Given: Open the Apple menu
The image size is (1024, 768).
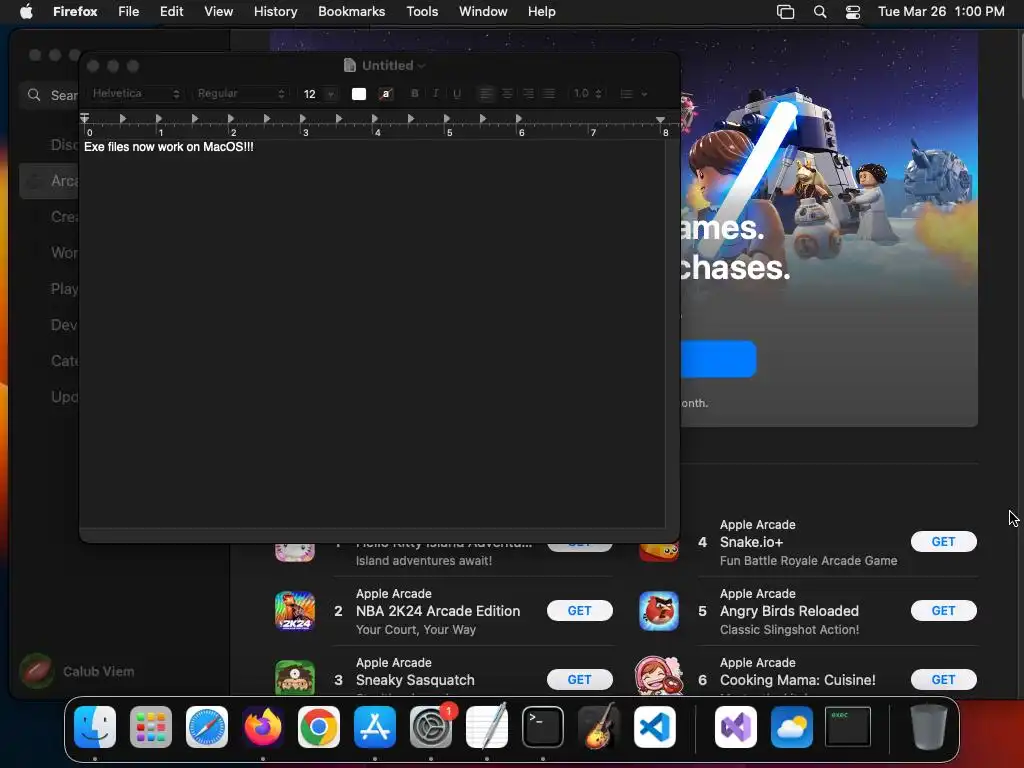Looking at the screenshot, I should point(26,12).
